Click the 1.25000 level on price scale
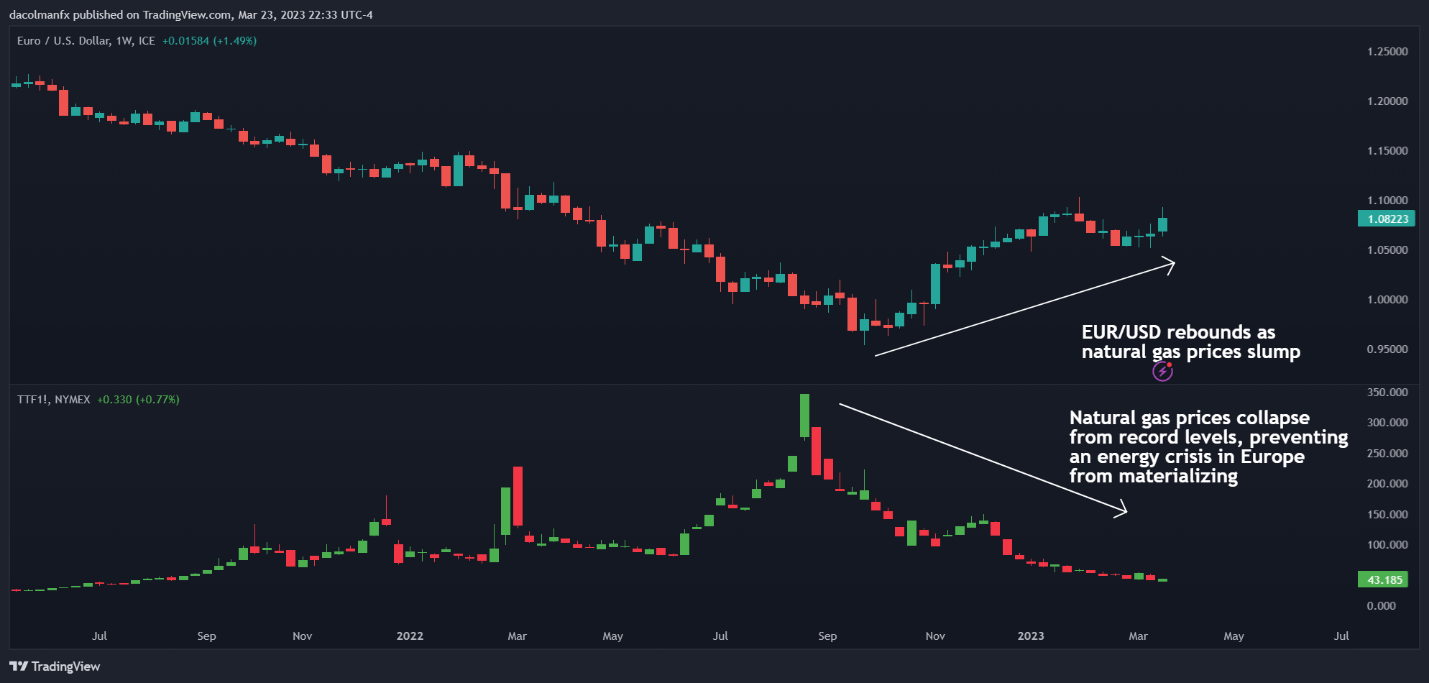1429x683 pixels. coord(1386,51)
